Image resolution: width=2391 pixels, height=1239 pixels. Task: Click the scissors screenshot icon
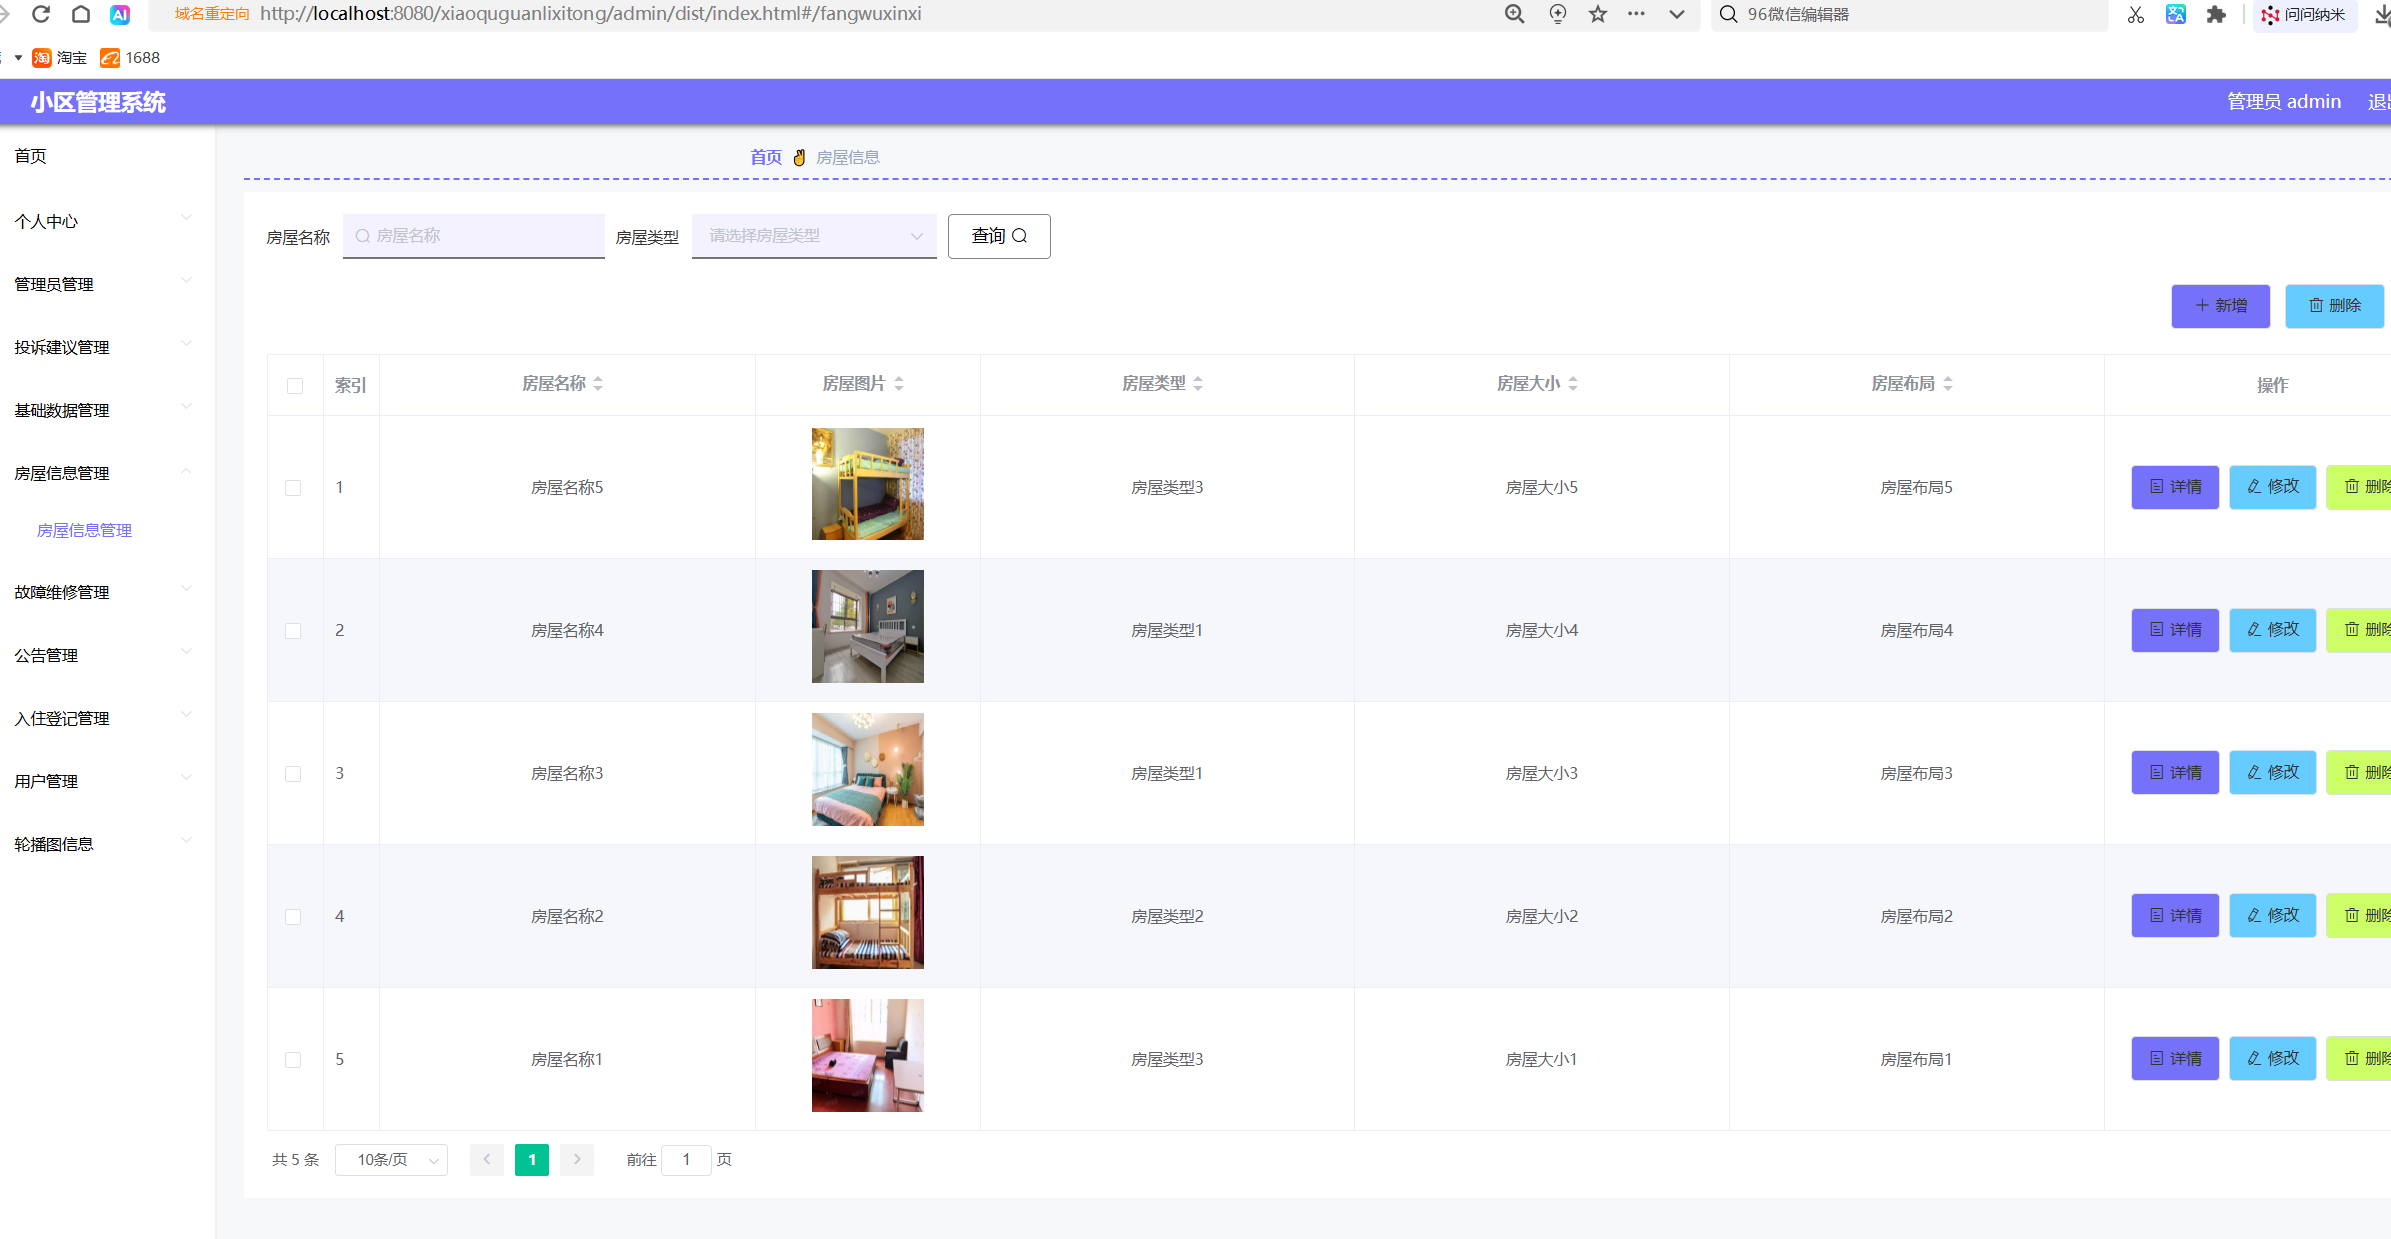[2135, 14]
